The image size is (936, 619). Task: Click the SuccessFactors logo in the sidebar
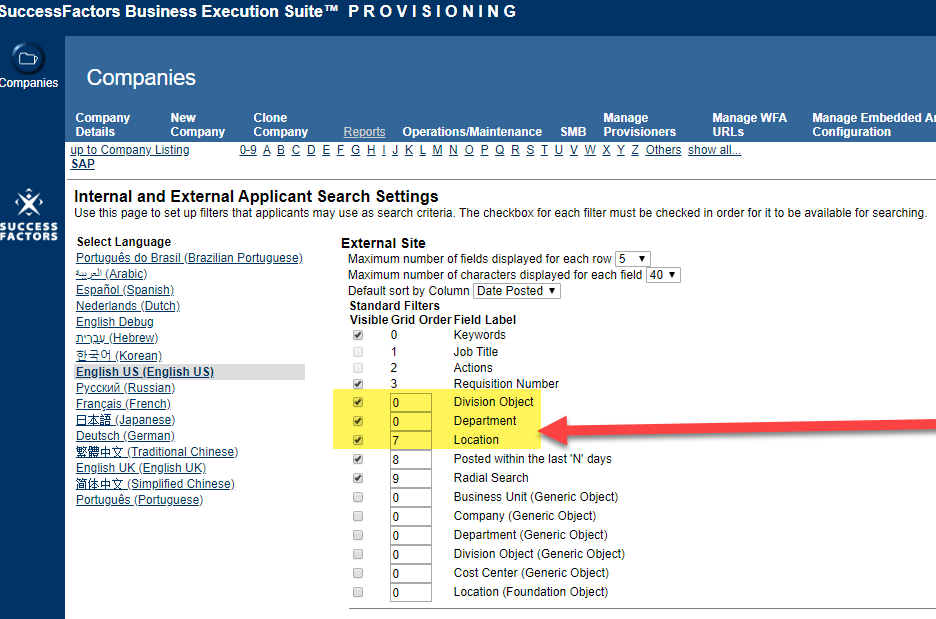[x=29, y=215]
